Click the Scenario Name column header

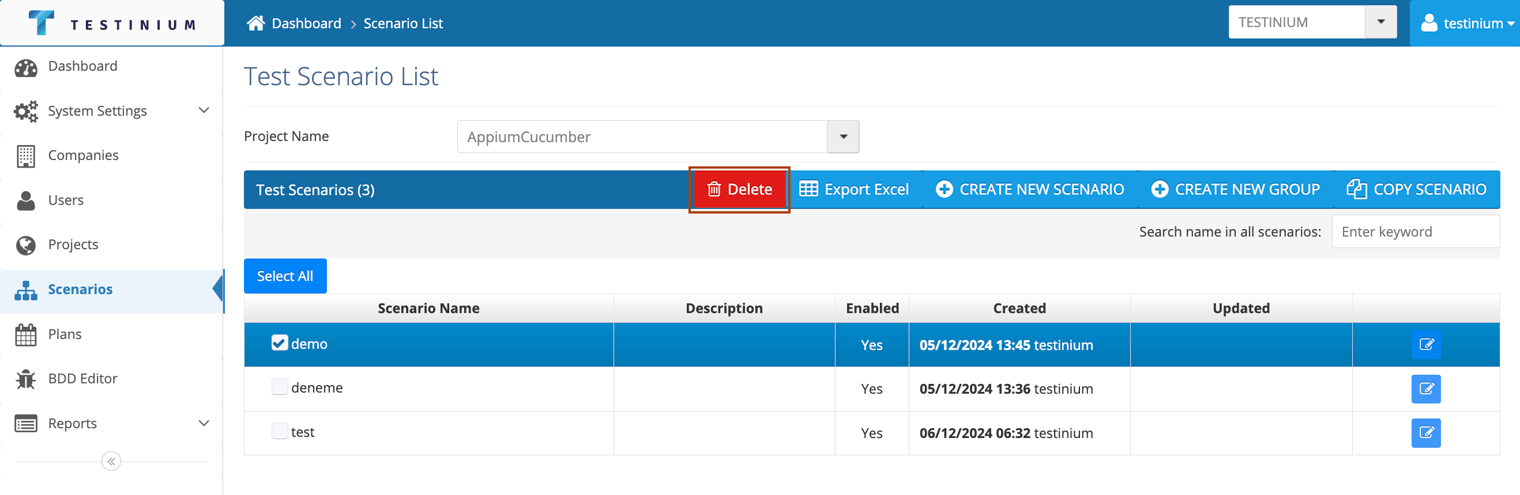pyautogui.click(x=429, y=308)
